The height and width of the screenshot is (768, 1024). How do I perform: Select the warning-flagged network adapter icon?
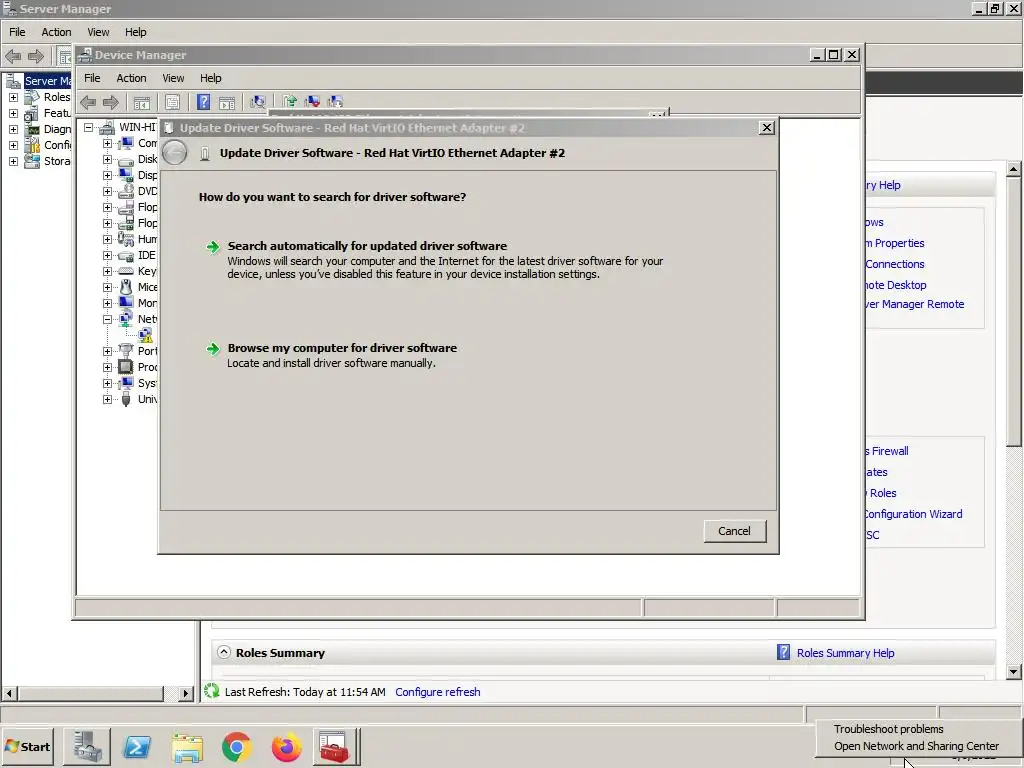tap(145, 335)
